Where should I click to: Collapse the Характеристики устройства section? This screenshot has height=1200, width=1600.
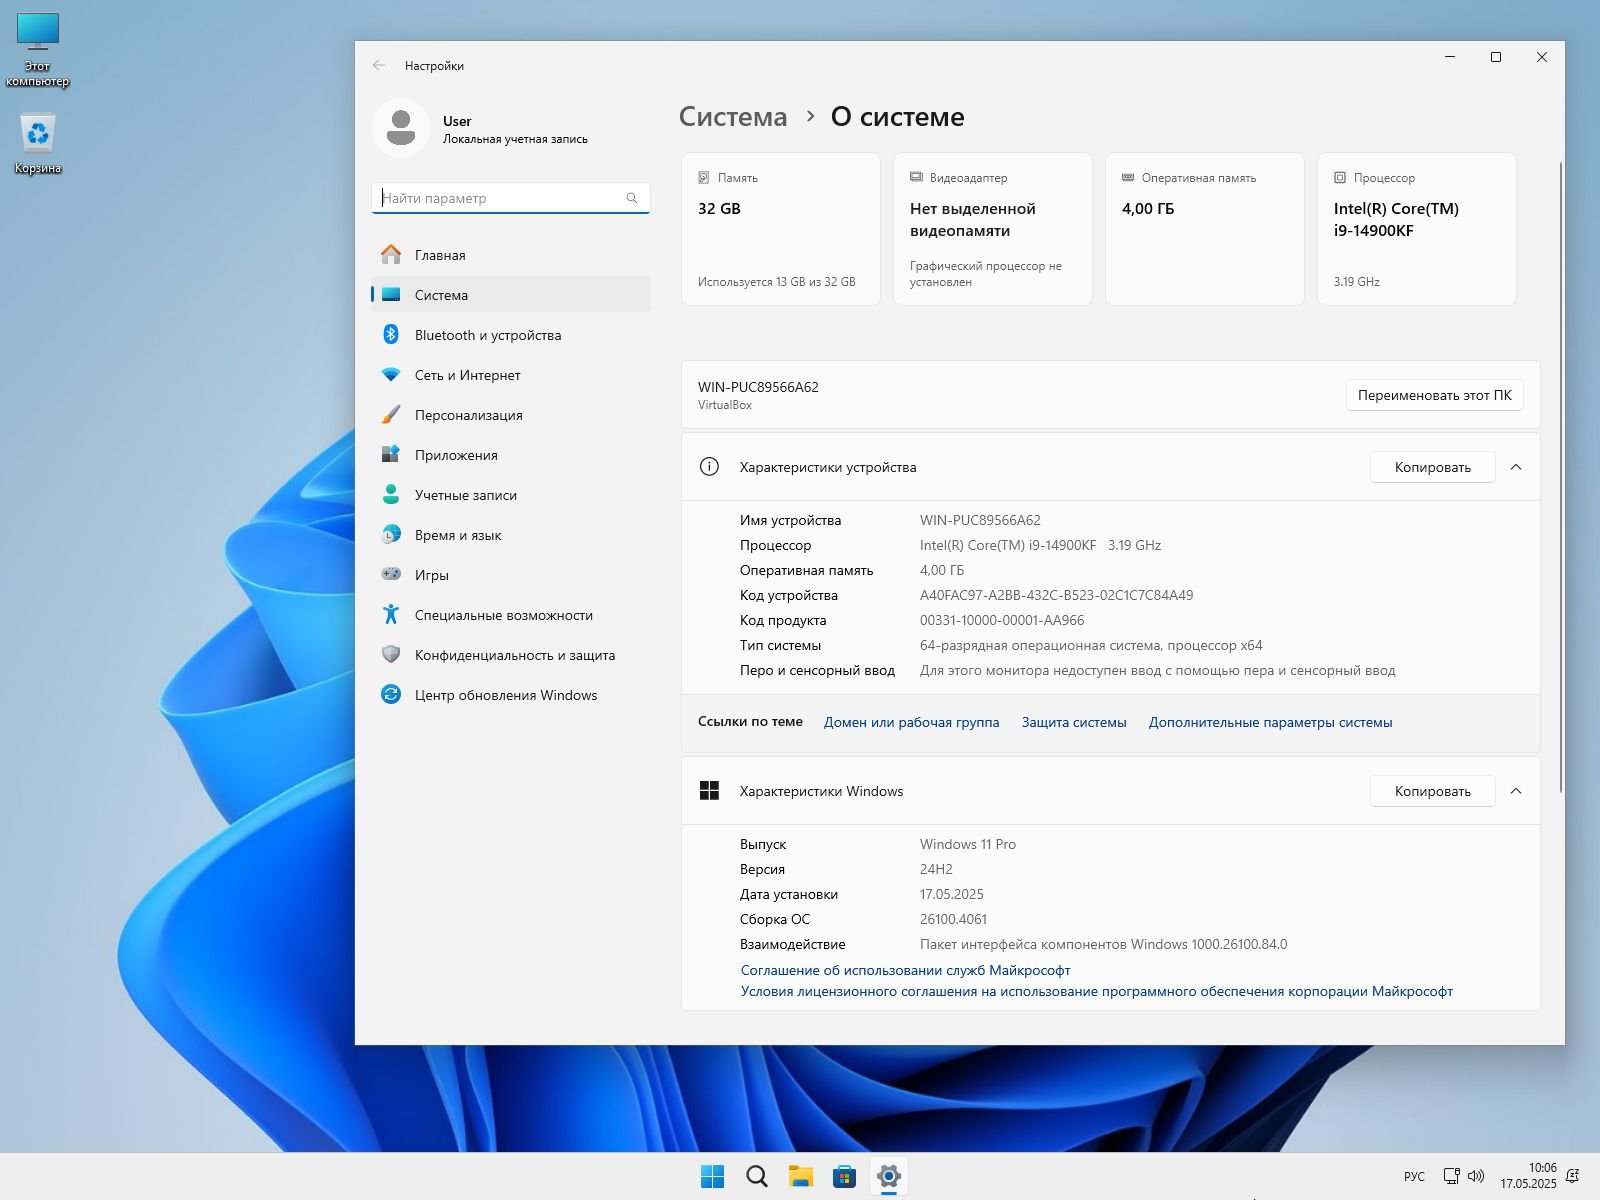[x=1516, y=467]
